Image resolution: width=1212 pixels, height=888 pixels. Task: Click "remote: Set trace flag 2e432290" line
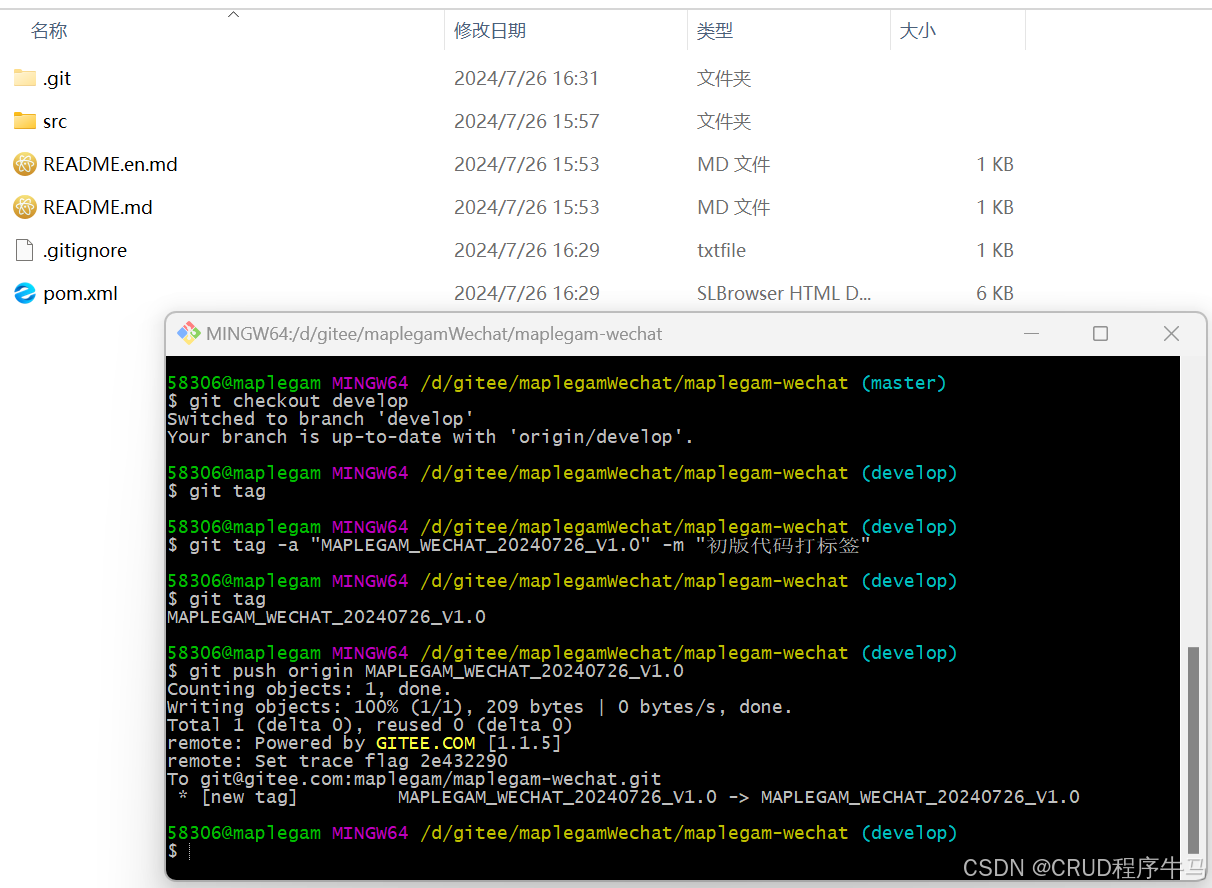(337, 761)
